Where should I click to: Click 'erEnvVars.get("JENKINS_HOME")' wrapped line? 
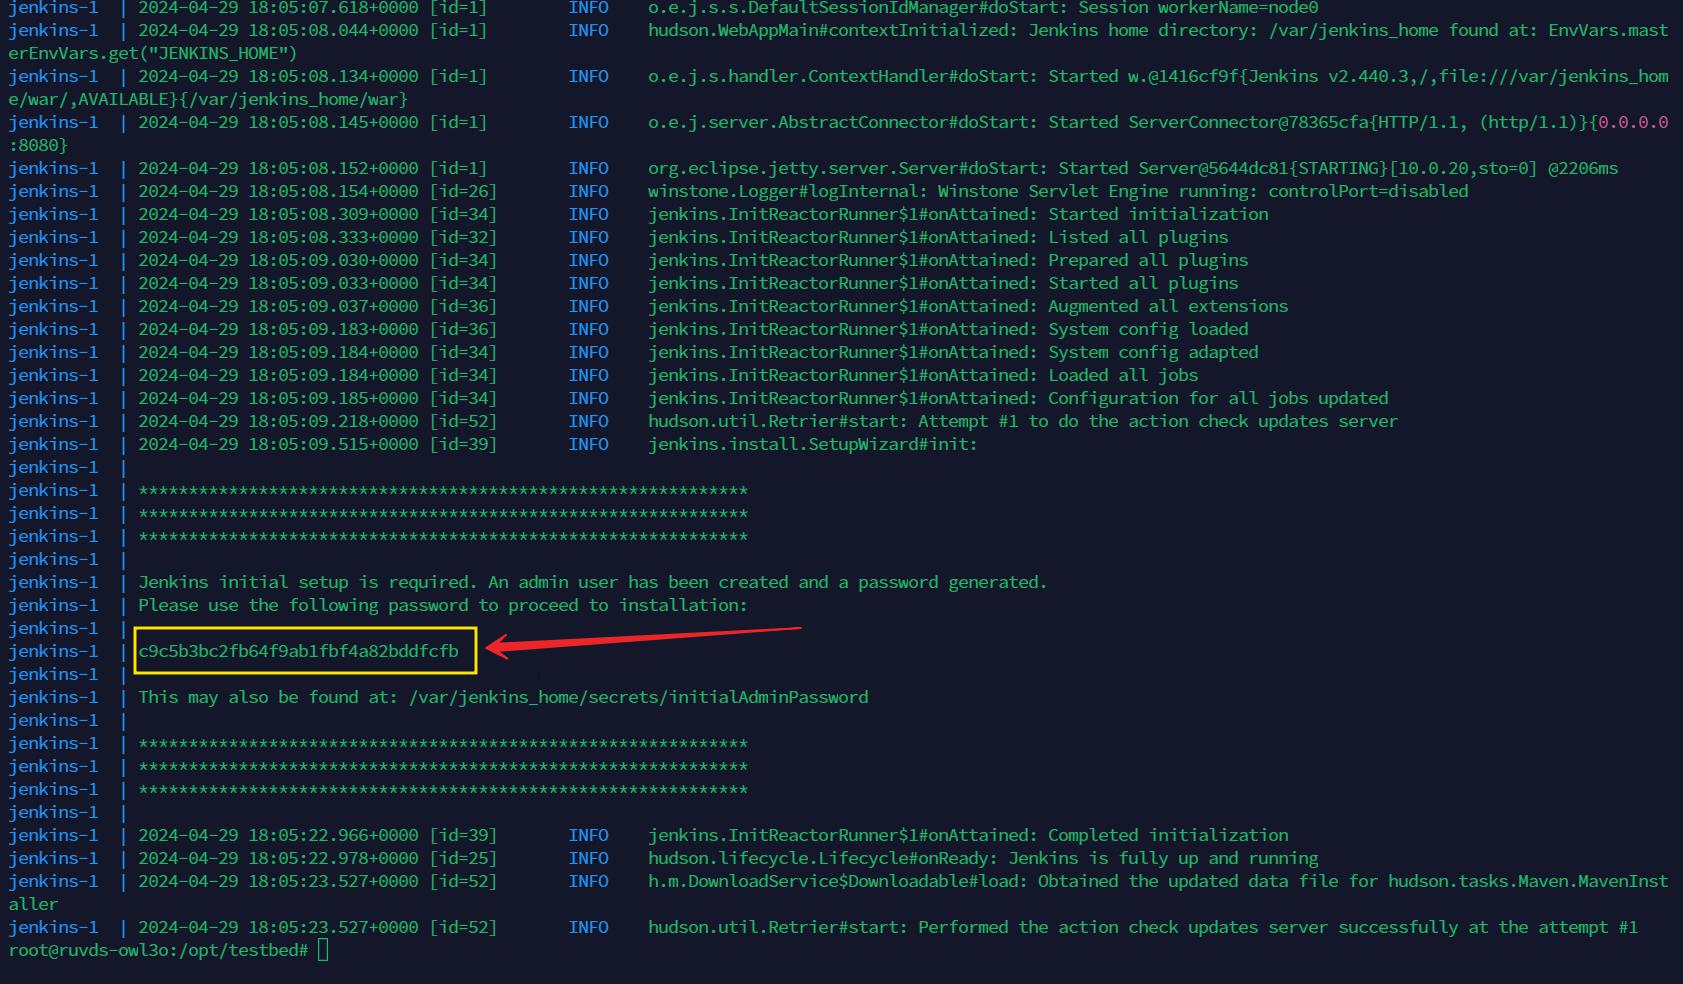tap(153, 53)
